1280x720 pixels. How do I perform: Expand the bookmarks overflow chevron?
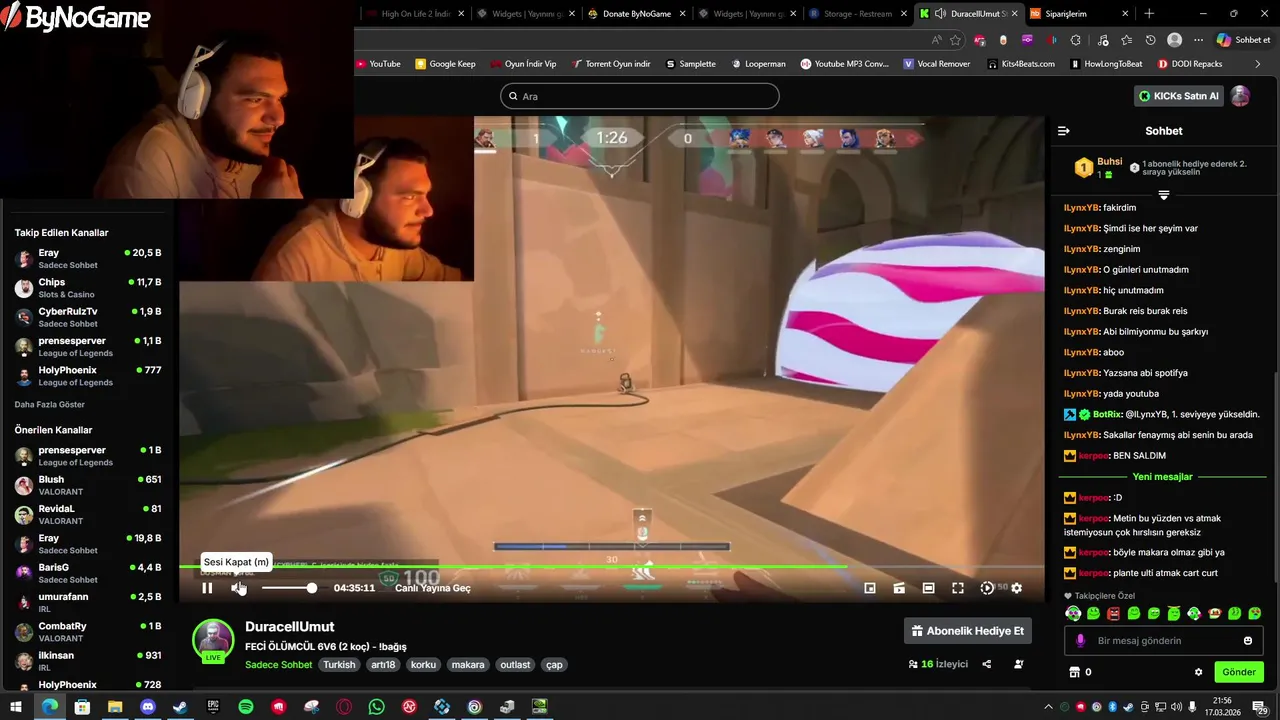1259,64
